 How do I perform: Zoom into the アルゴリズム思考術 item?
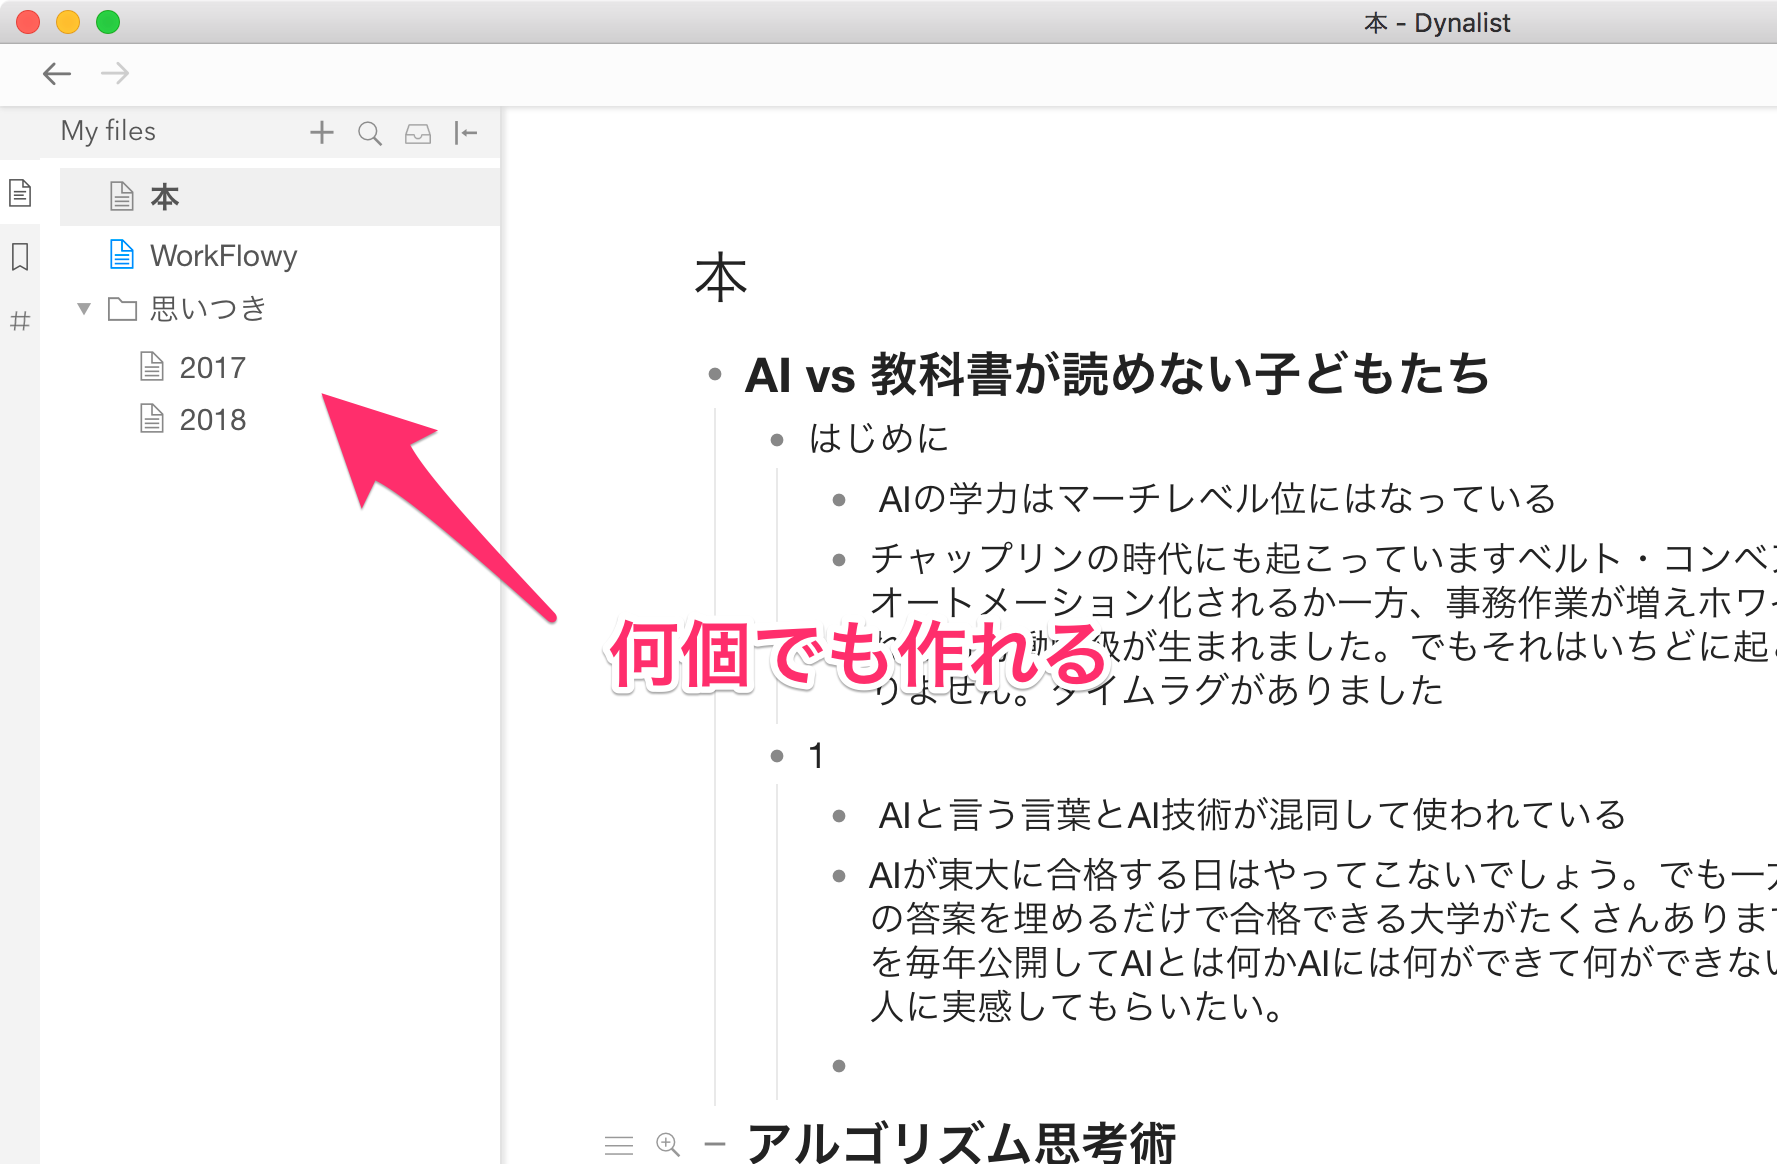tap(668, 1144)
